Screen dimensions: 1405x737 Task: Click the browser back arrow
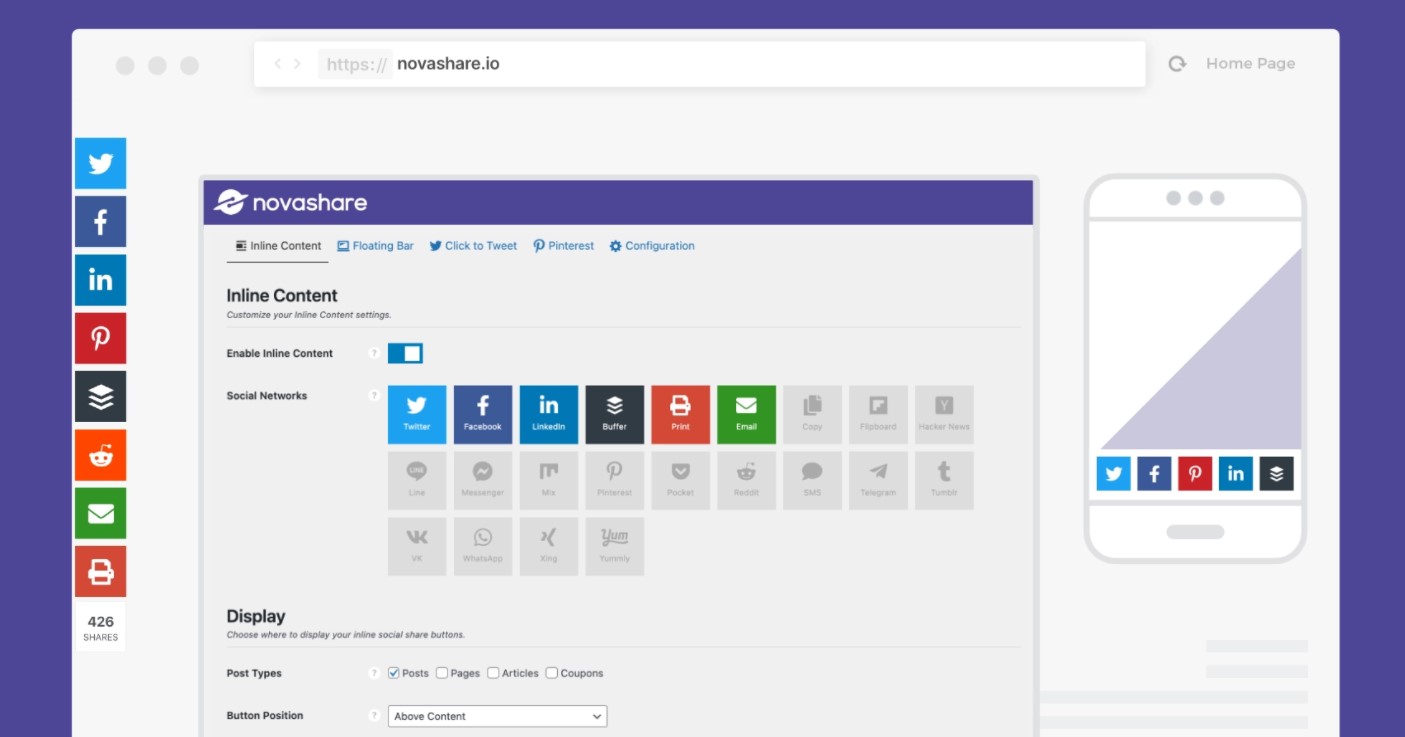[278, 64]
